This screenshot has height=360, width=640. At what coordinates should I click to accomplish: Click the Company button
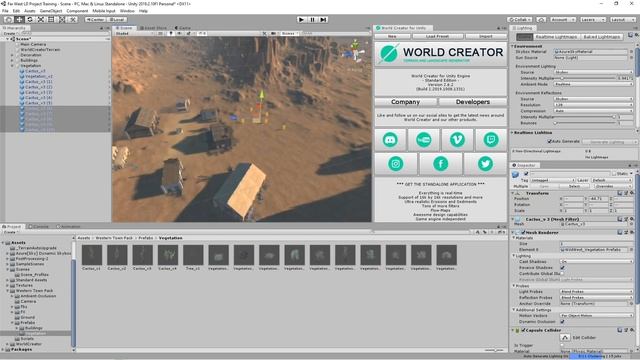point(405,102)
